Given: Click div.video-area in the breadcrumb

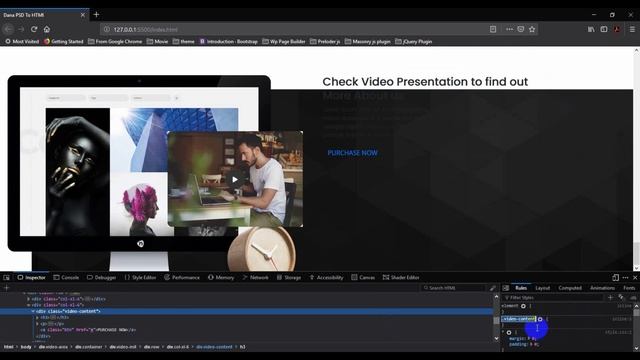Looking at the screenshot, I should click(53, 347).
